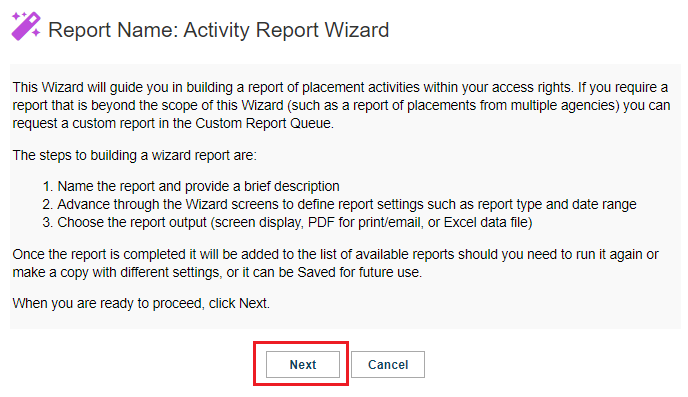Cancel the Activity Report Wizard
The image size is (688, 397).
coord(388,364)
